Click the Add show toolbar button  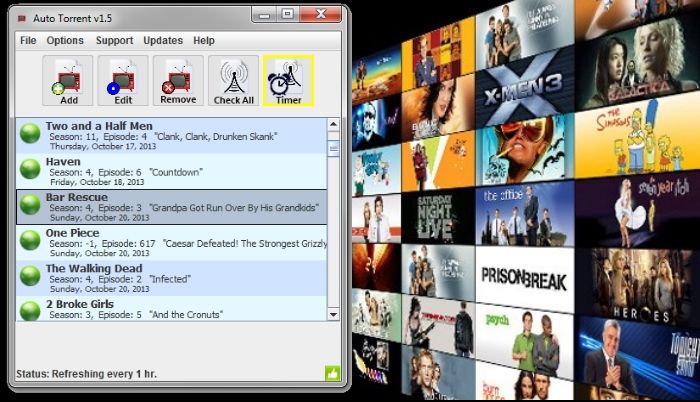pyautogui.click(x=68, y=81)
